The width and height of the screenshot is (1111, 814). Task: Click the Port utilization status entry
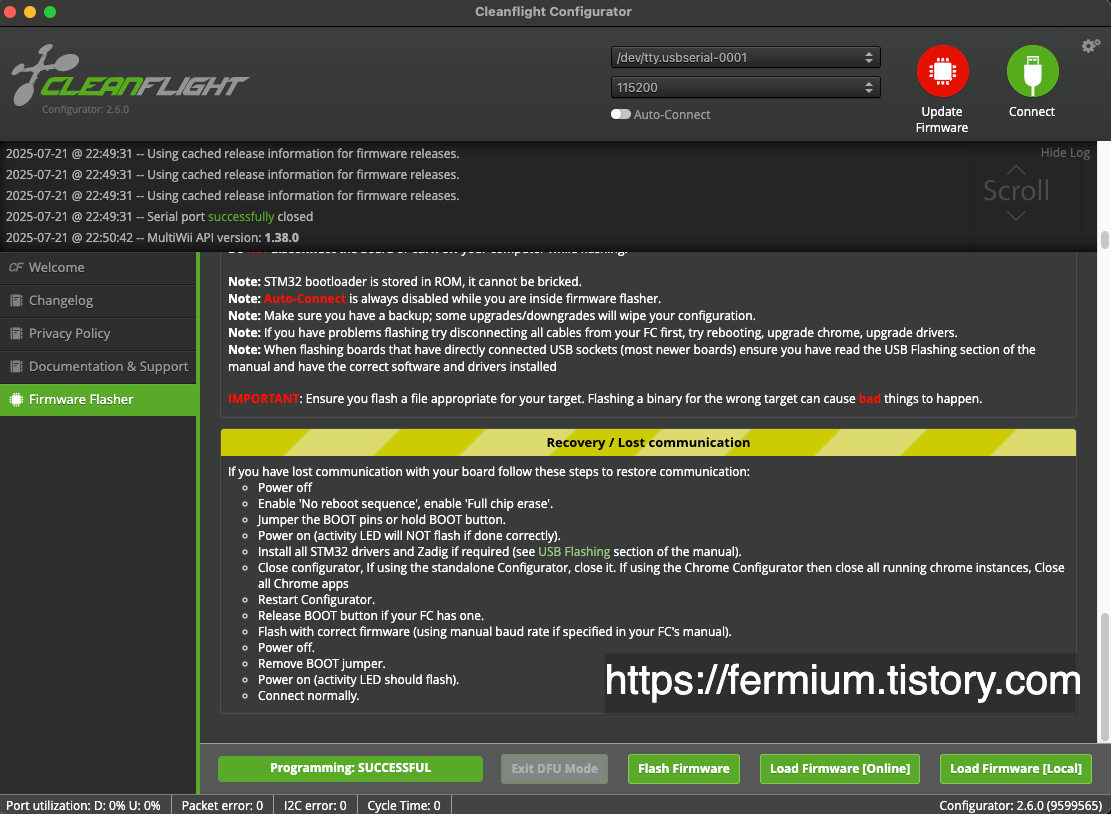coord(84,805)
